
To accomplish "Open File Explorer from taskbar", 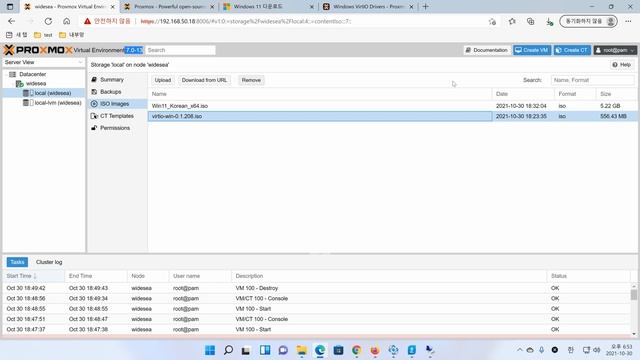I will (302, 350).
